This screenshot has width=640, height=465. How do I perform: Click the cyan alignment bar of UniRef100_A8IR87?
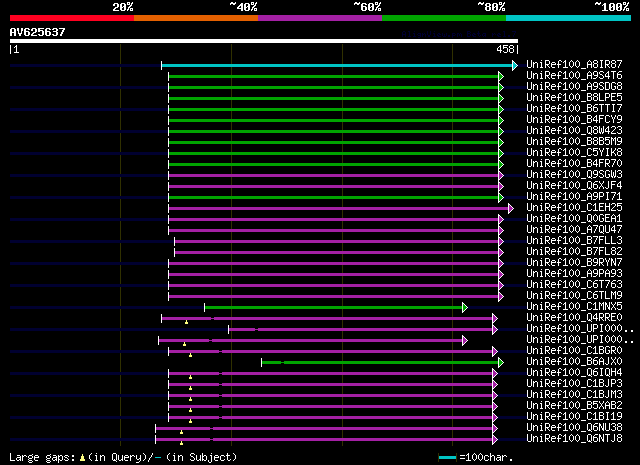(337, 65)
